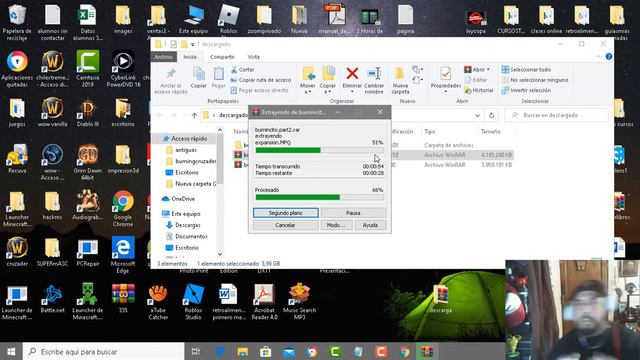Select CyberLink PowerDVD 16 desktop icon
This screenshot has height=360, width=640.
coord(123,69)
